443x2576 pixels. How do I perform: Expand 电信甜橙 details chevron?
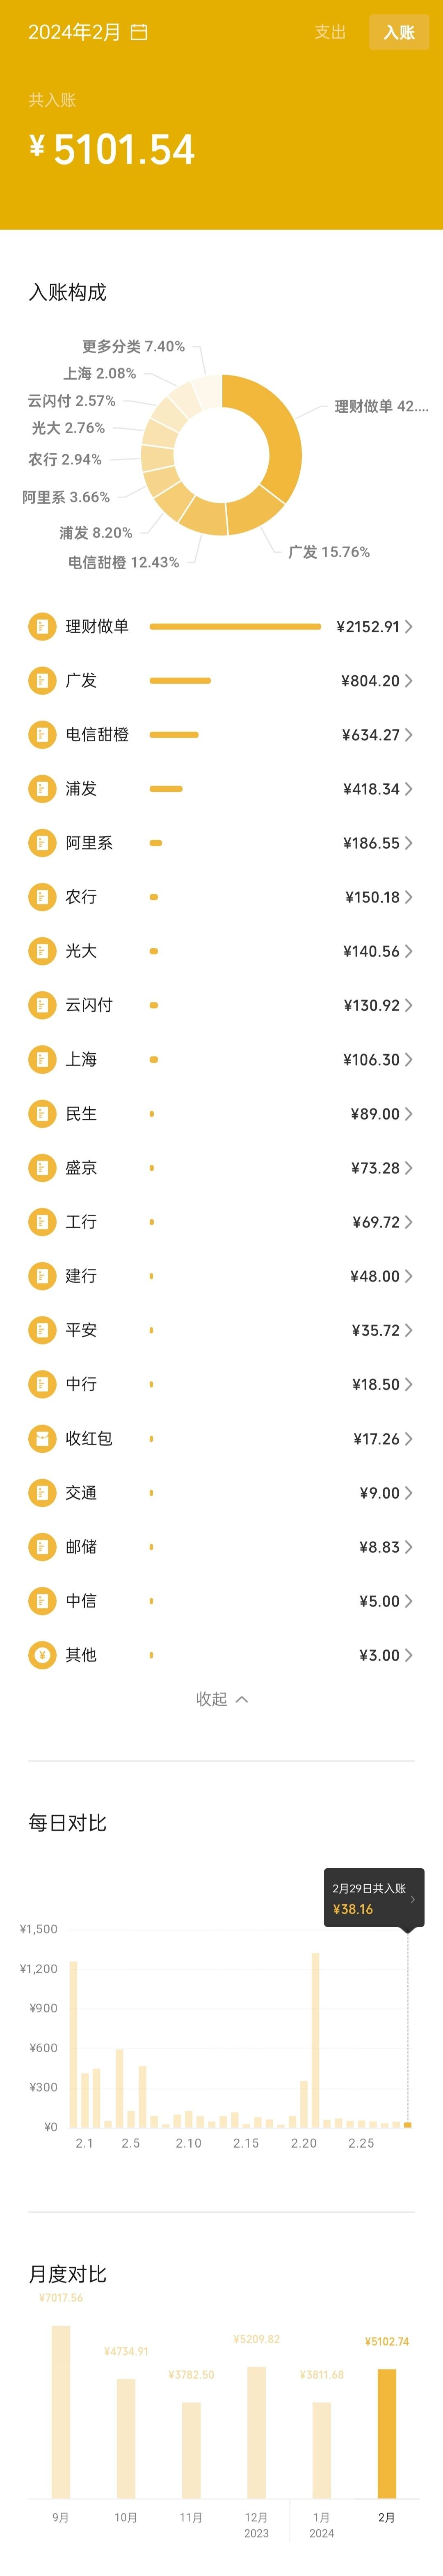click(x=409, y=735)
